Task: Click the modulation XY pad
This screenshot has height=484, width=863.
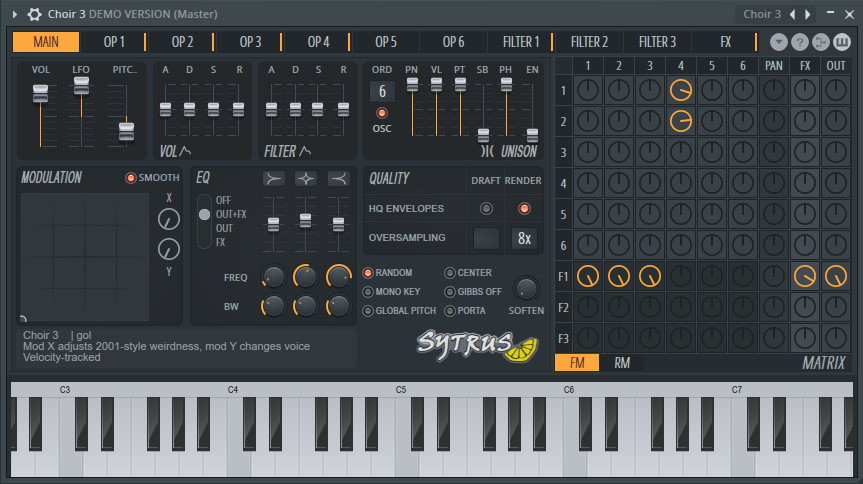Action: click(x=85, y=257)
